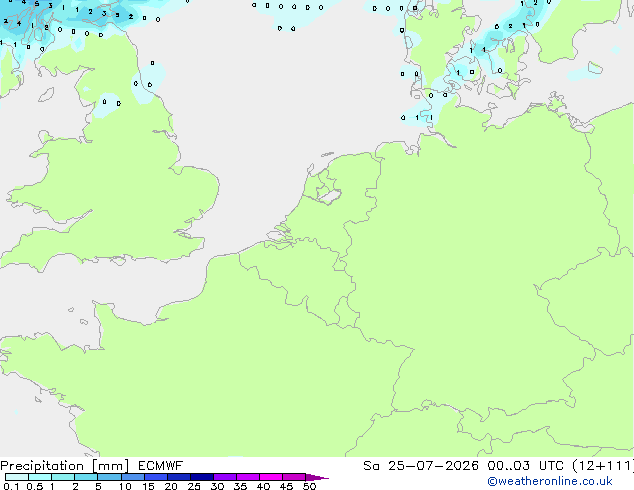The height and width of the screenshot is (490, 634).
Task: Click the 10–15 mm legend swatch
Action: [132, 477]
